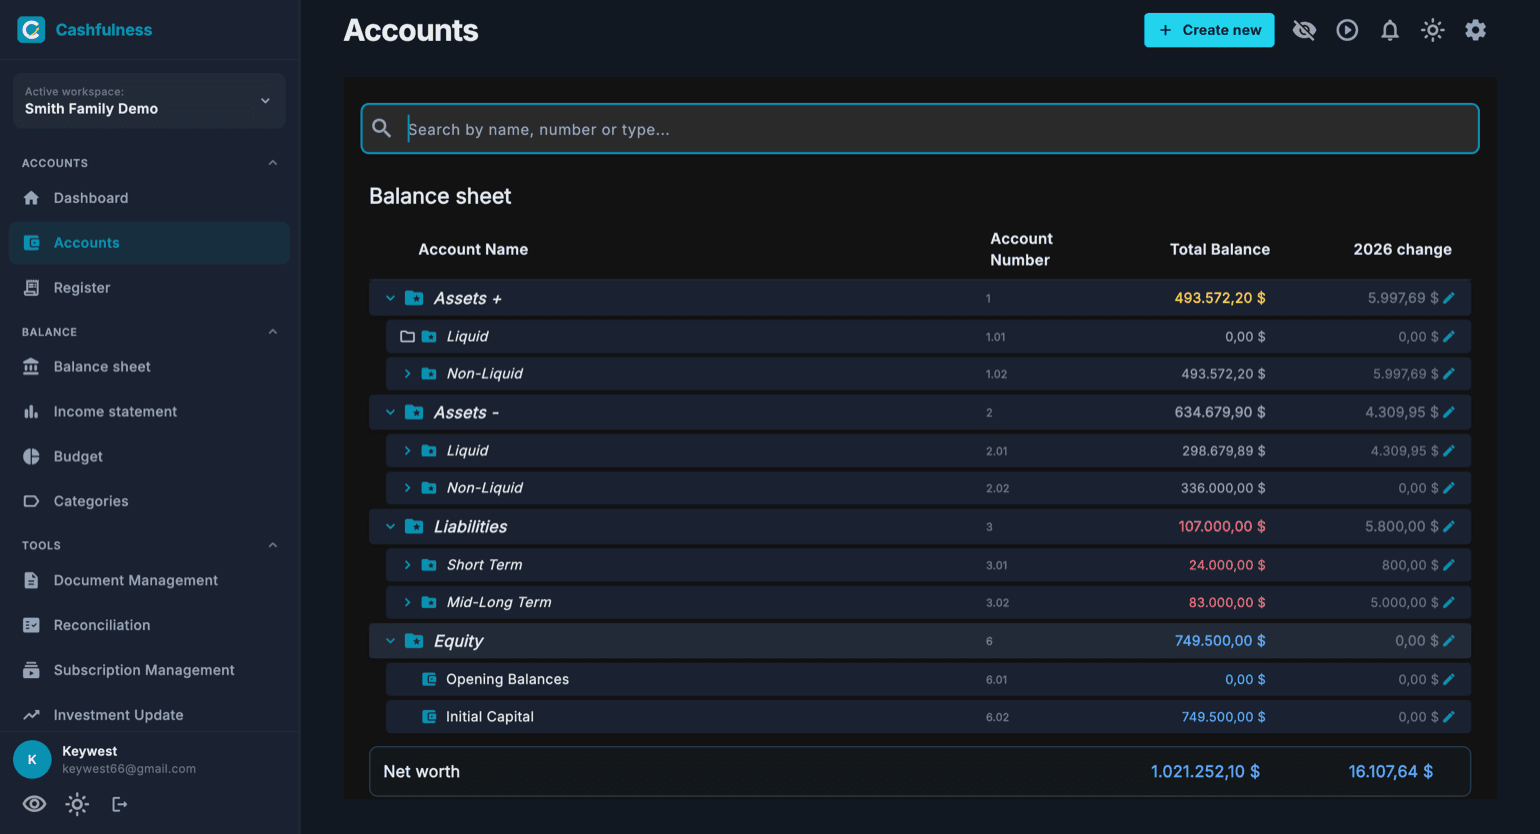Image resolution: width=1540 pixels, height=834 pixels.
Task: Expand the Non-Liquid 1.02 chevron
Action: pos(407,374)
